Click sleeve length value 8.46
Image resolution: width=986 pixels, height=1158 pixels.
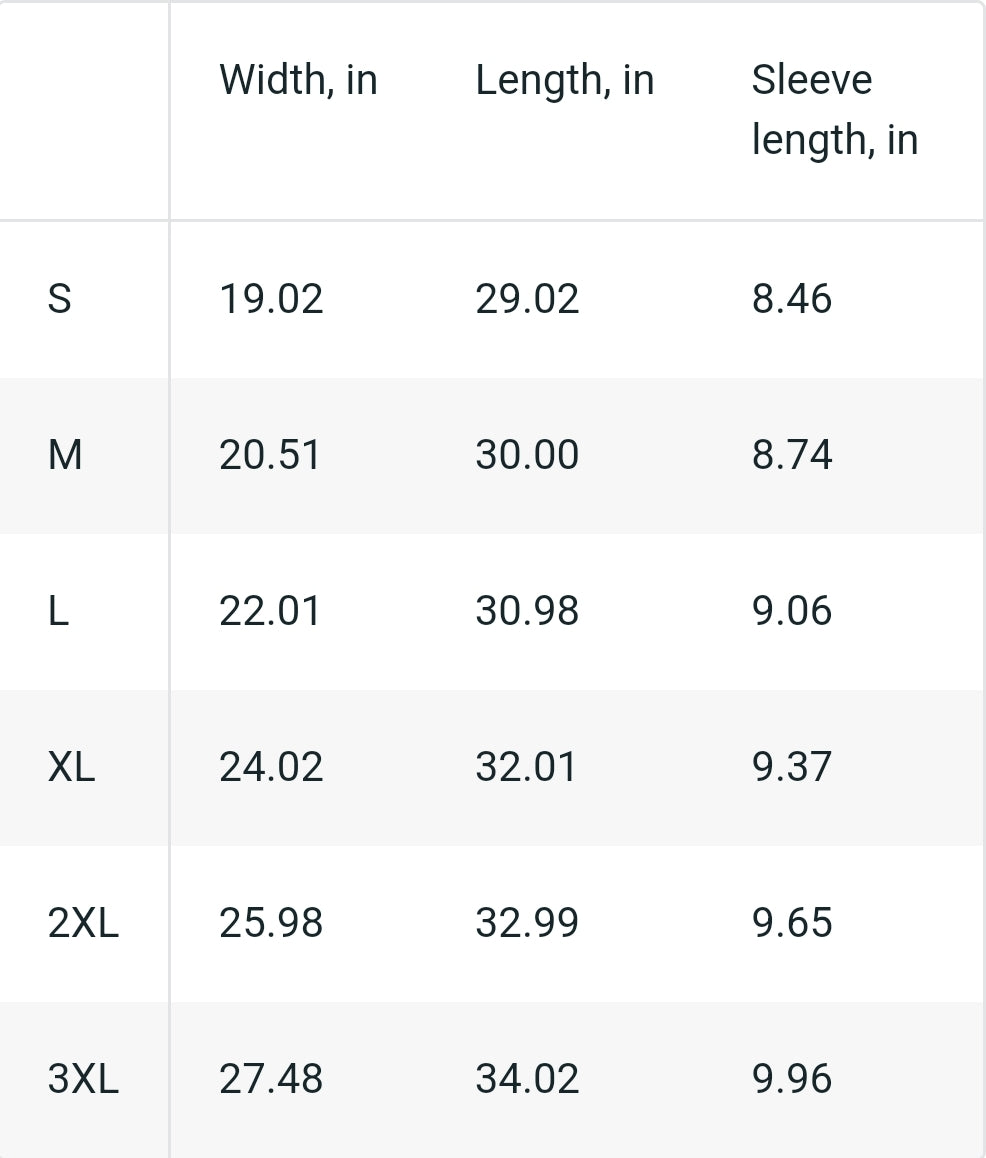pyautogui.click(x=791, y=299)
